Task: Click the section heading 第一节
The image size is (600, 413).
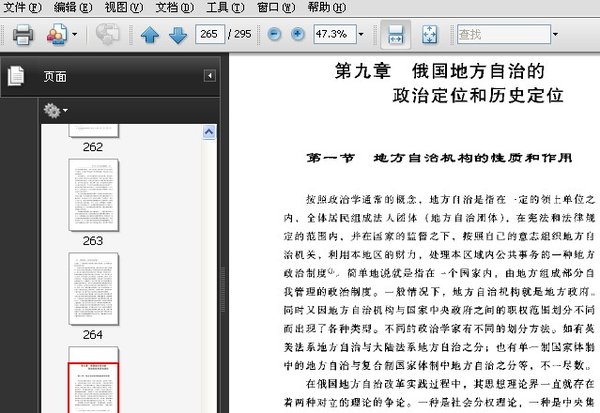Action: (x=331, y=158)
